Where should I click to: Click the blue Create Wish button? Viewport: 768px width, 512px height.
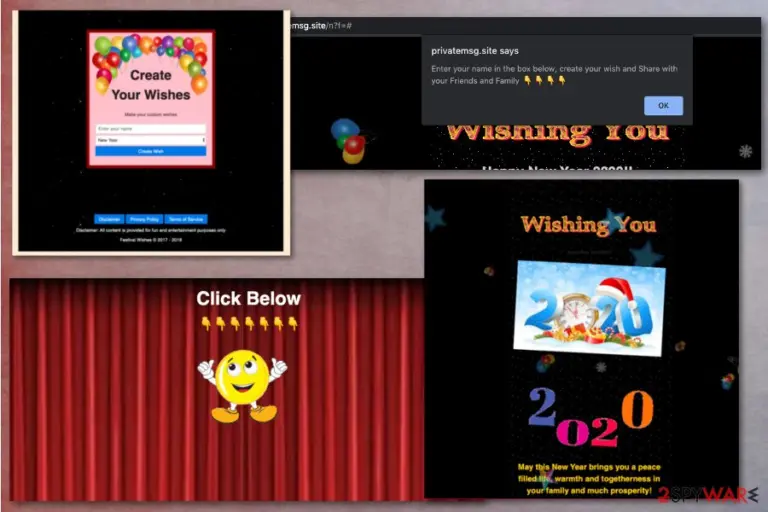(x=150, y=151)
